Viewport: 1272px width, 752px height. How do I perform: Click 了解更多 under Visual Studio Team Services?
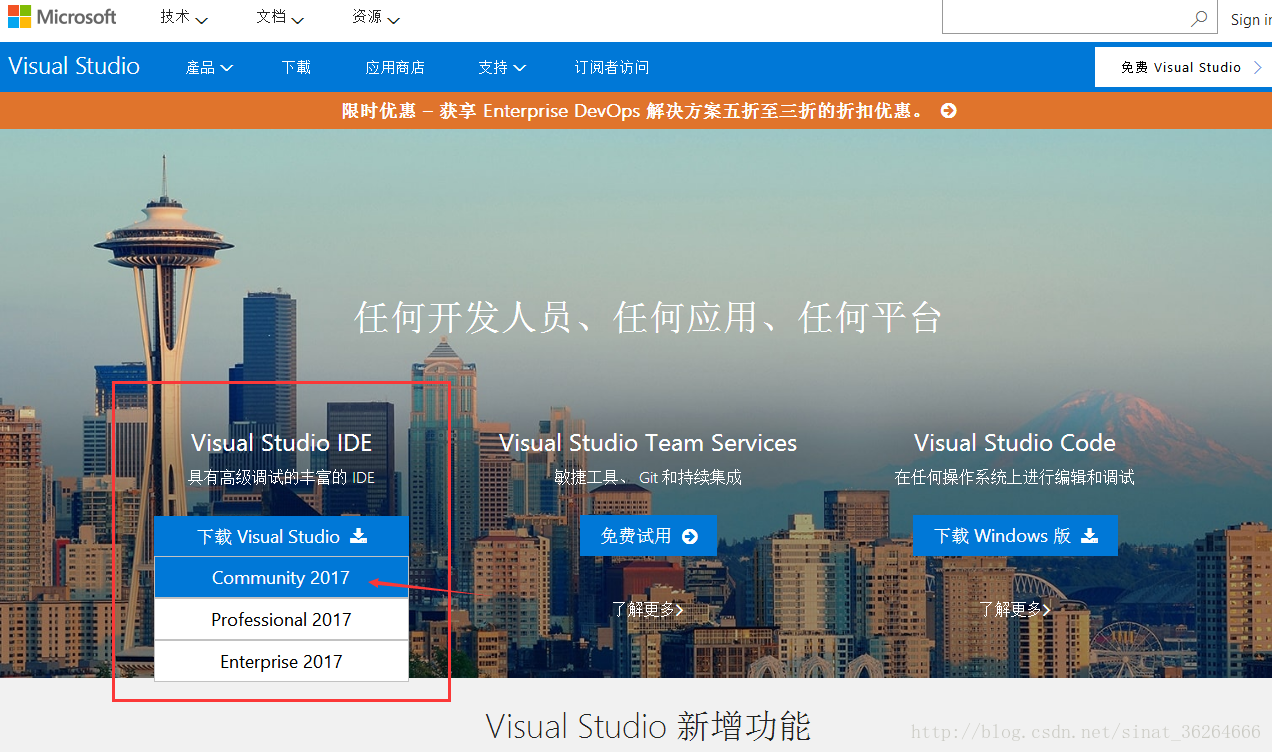[x=648, y=609]
